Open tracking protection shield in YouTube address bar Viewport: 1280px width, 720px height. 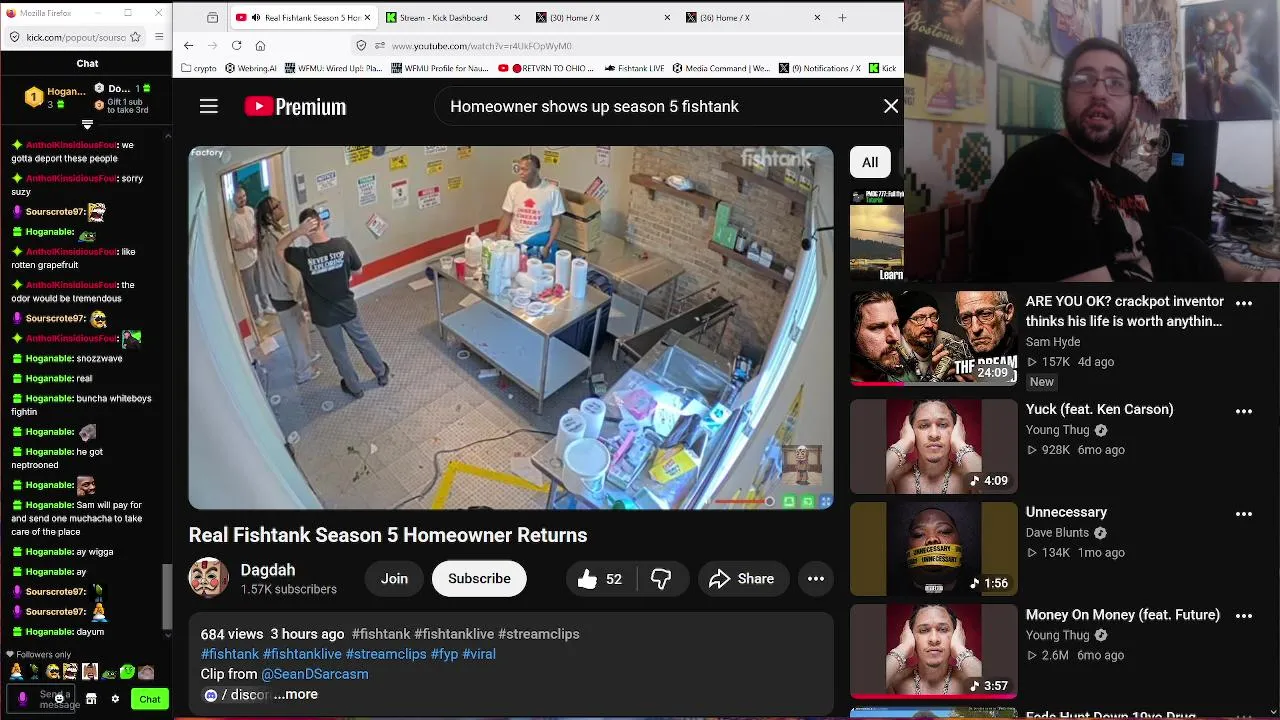tap(361, 45)
